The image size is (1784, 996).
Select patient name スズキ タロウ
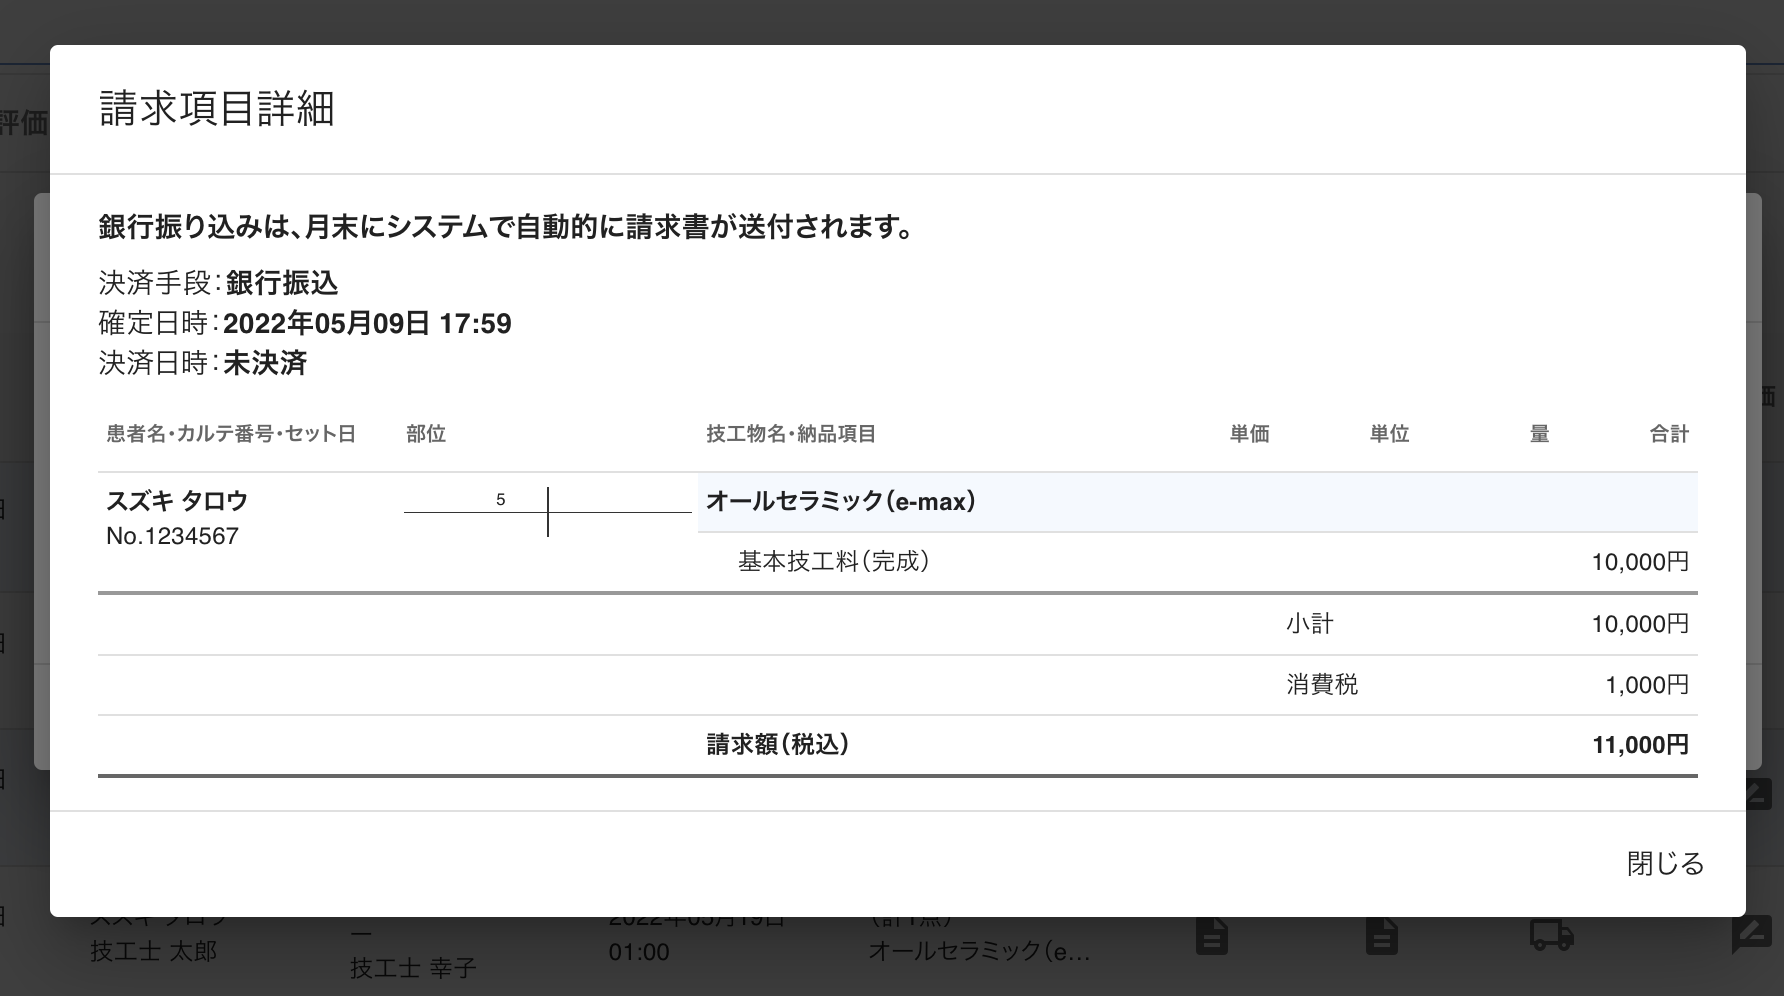point(177,501)
